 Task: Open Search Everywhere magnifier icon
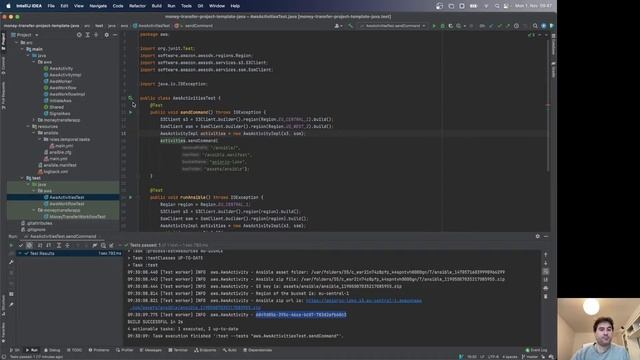(x=535, y=26)
